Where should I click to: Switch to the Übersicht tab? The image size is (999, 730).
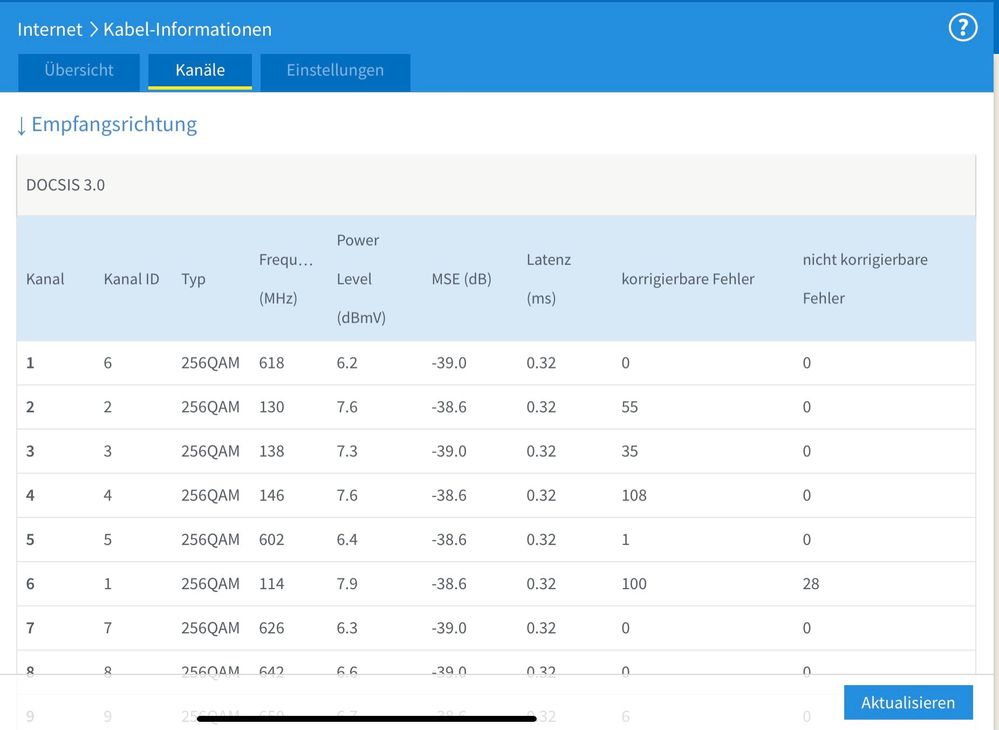(x=79, y=71)
